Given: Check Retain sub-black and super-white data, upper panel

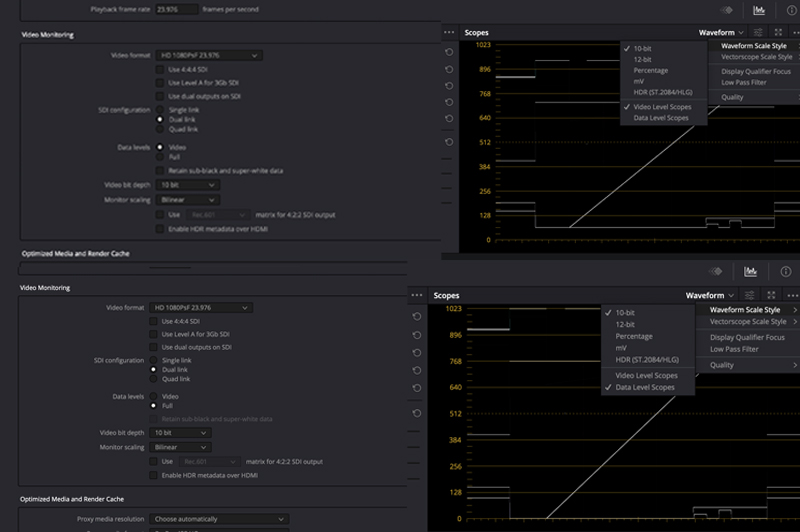Looking at the screenshot, I should (x=160, y=171).
